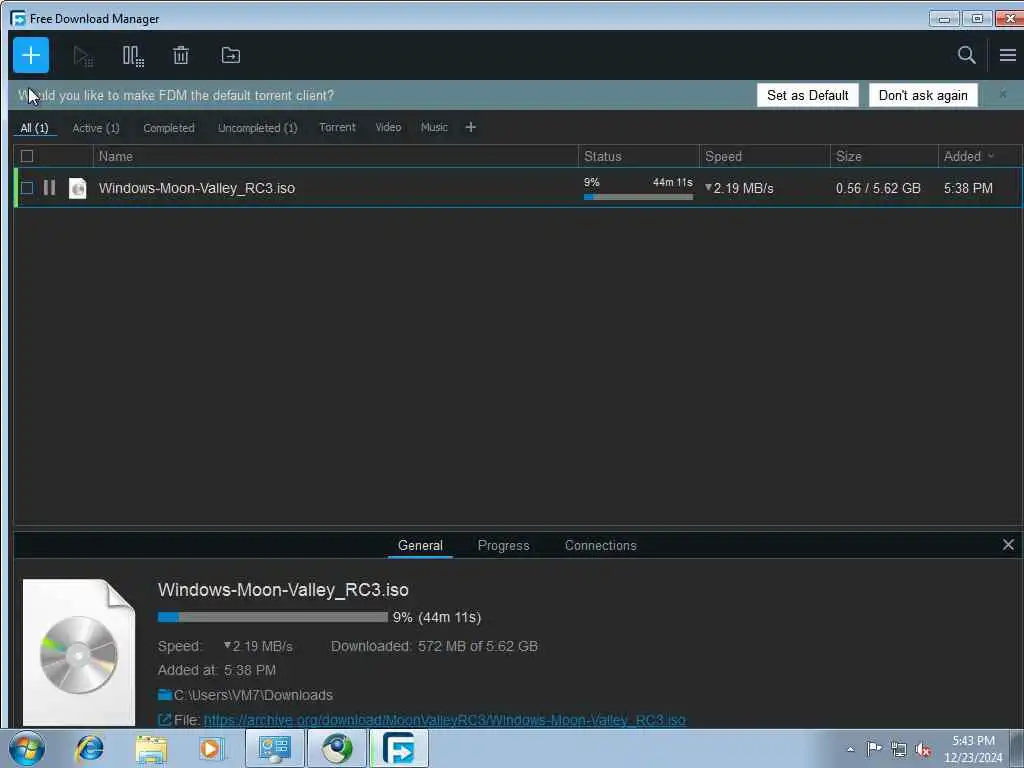This screenshot has width=1024, height=768.
Task: Toggle the select-all header checkbox
Action: coord(27,156)
